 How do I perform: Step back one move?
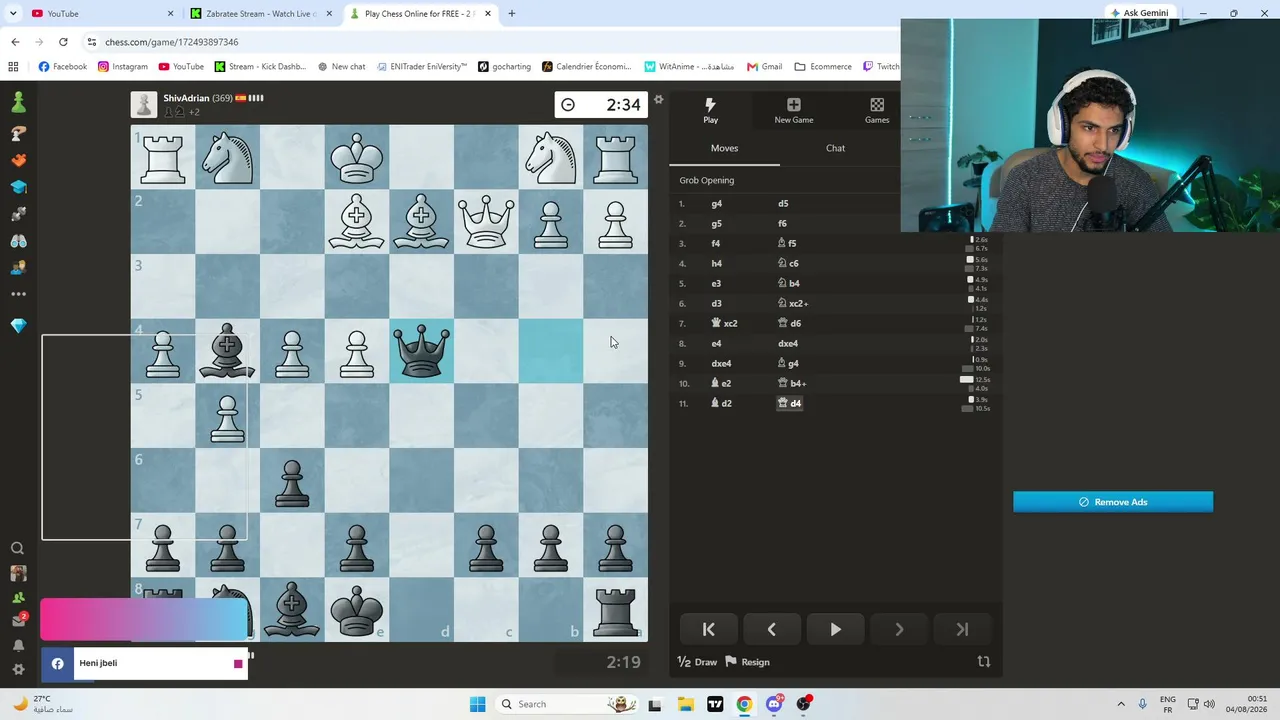pyautogui.click(x=772, y=629)
